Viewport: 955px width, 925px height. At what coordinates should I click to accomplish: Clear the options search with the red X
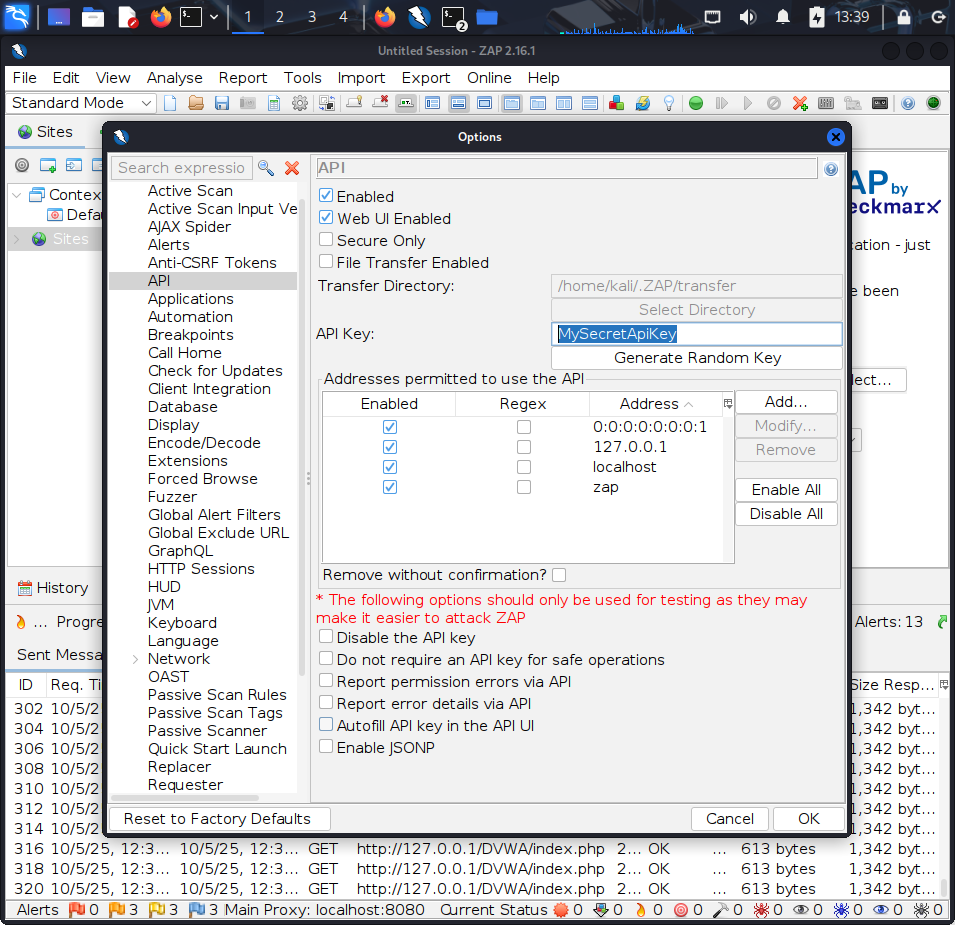(292, 167)
